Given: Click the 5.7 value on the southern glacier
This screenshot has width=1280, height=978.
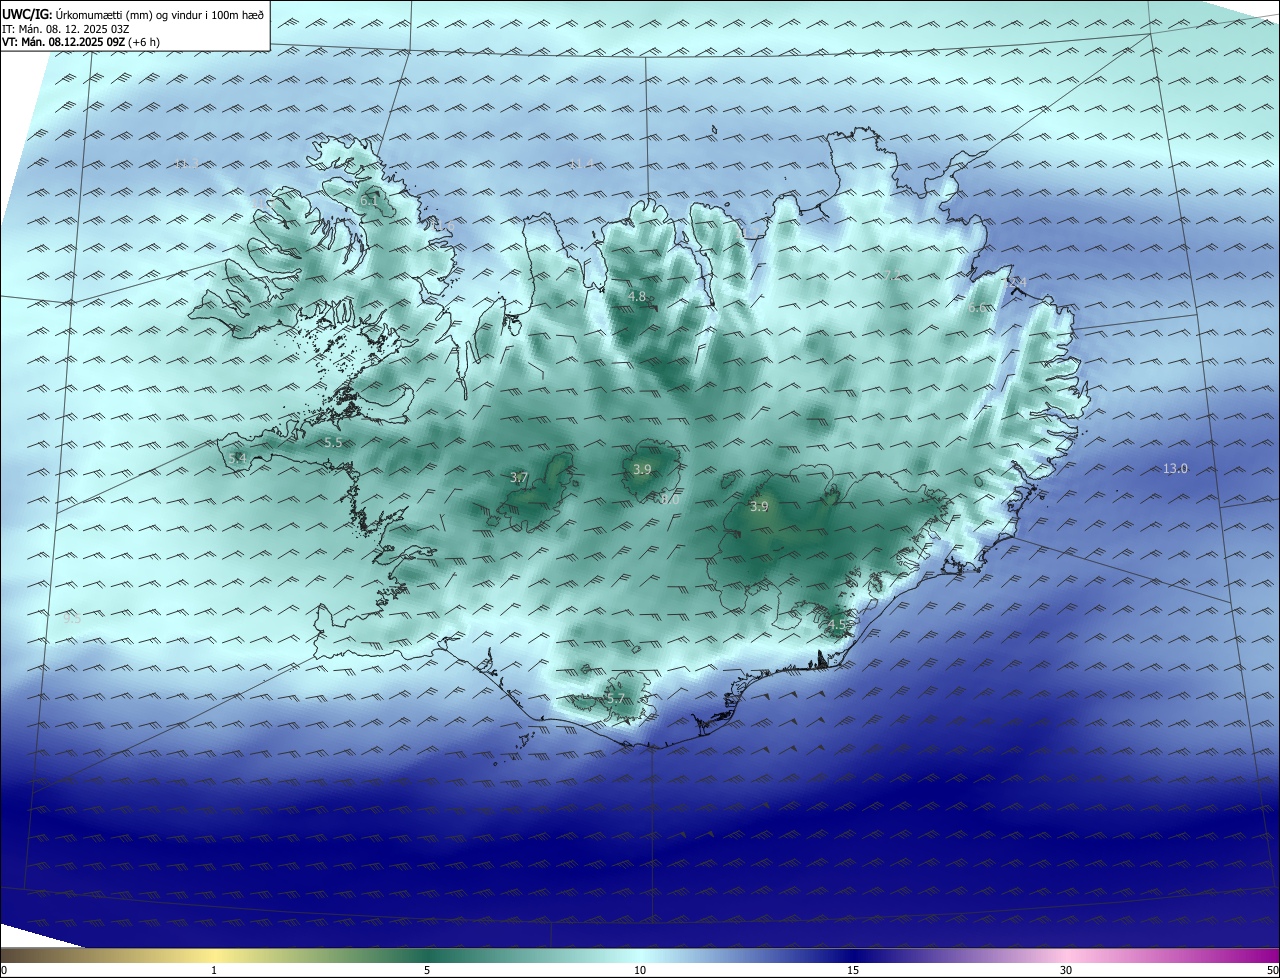Looking at the screenshot, I should coord(615,699).
